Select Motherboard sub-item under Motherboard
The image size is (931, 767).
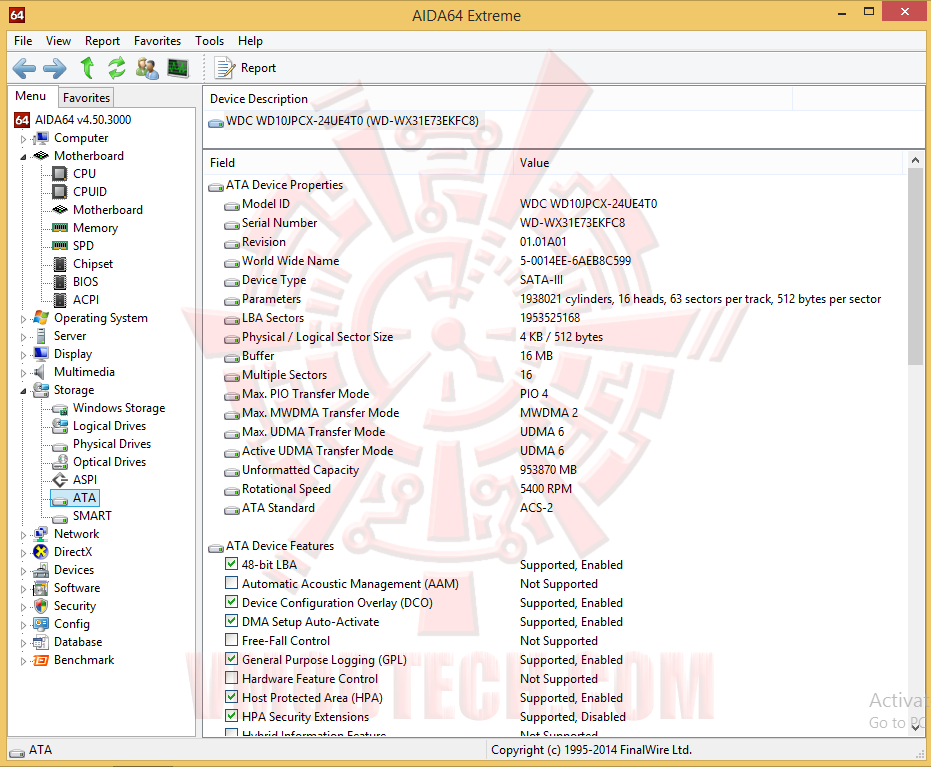107,210
